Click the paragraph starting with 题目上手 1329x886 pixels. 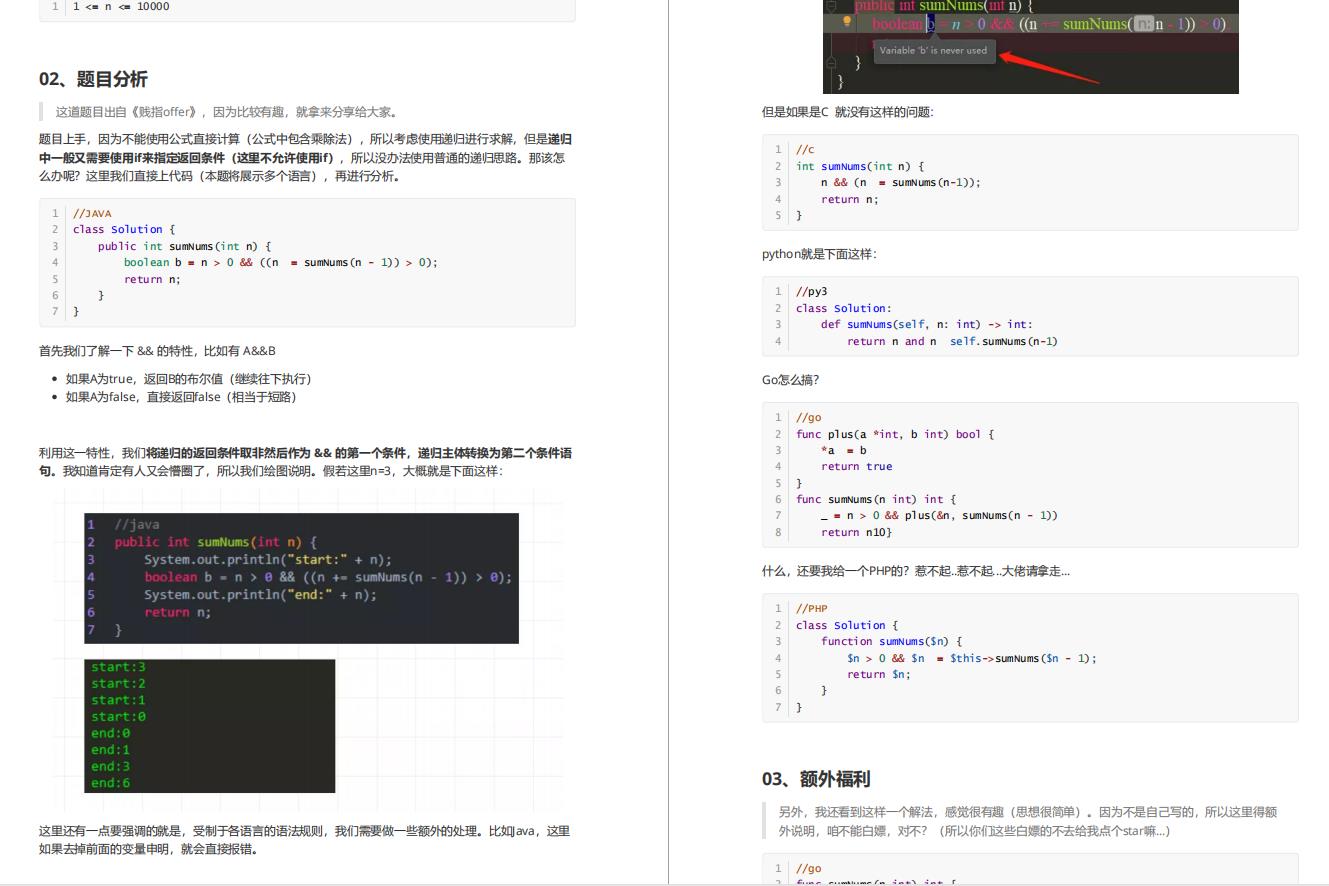[306, 158]
